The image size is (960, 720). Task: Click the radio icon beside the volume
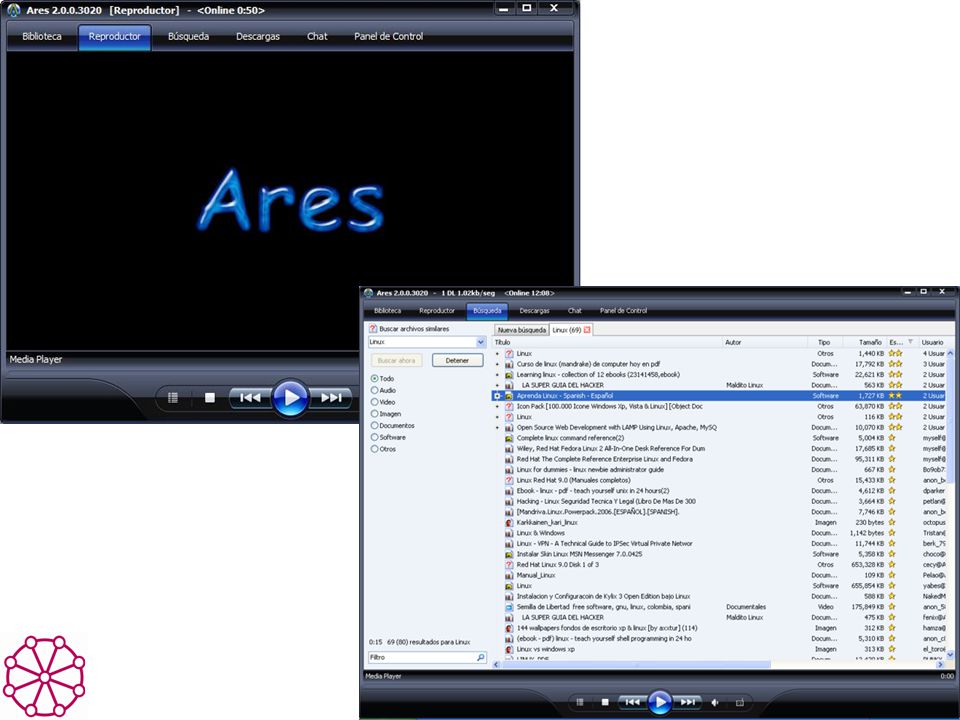pyautogui.click(x=740, y=702)
